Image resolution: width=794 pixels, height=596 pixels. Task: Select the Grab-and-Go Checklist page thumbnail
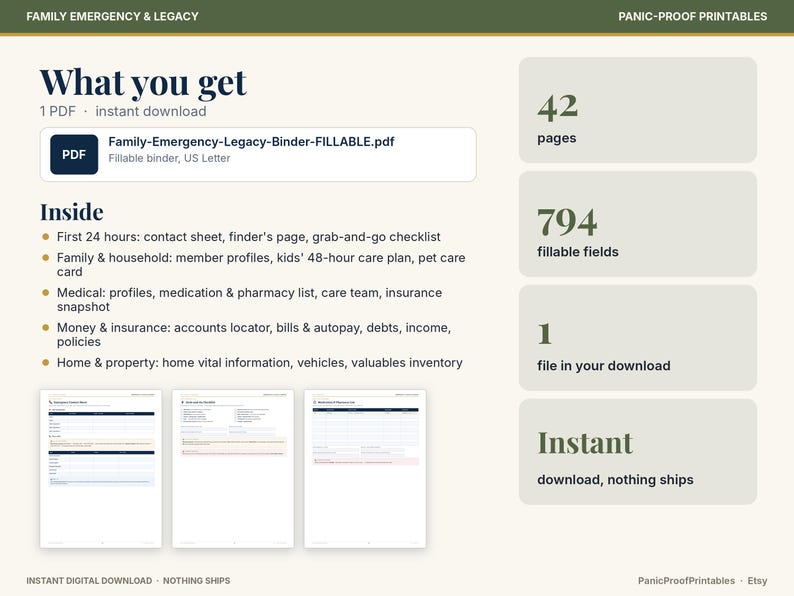[233, 468]
